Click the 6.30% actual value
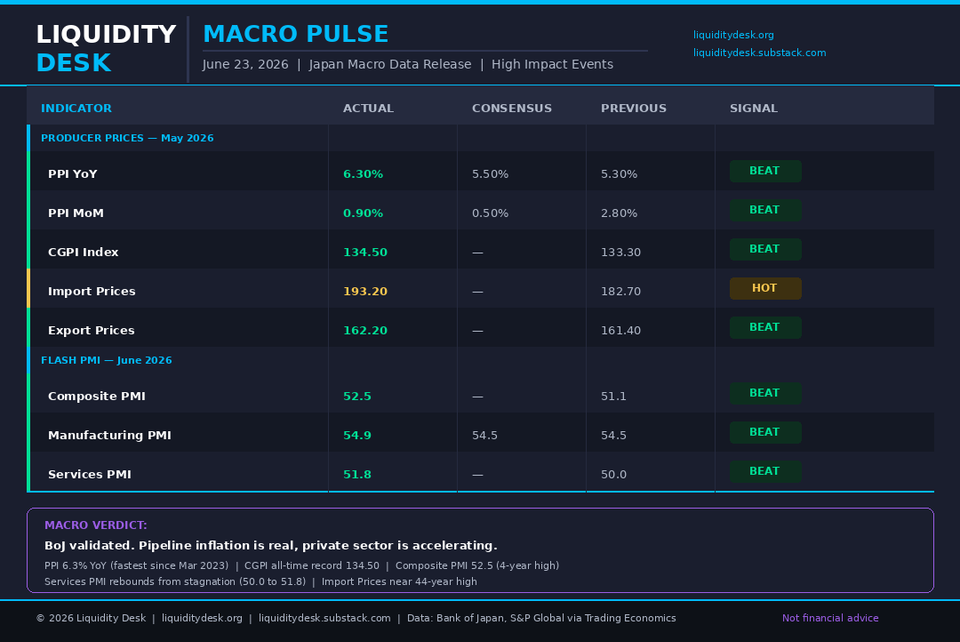The image size is (960, 642). point(363,174)
